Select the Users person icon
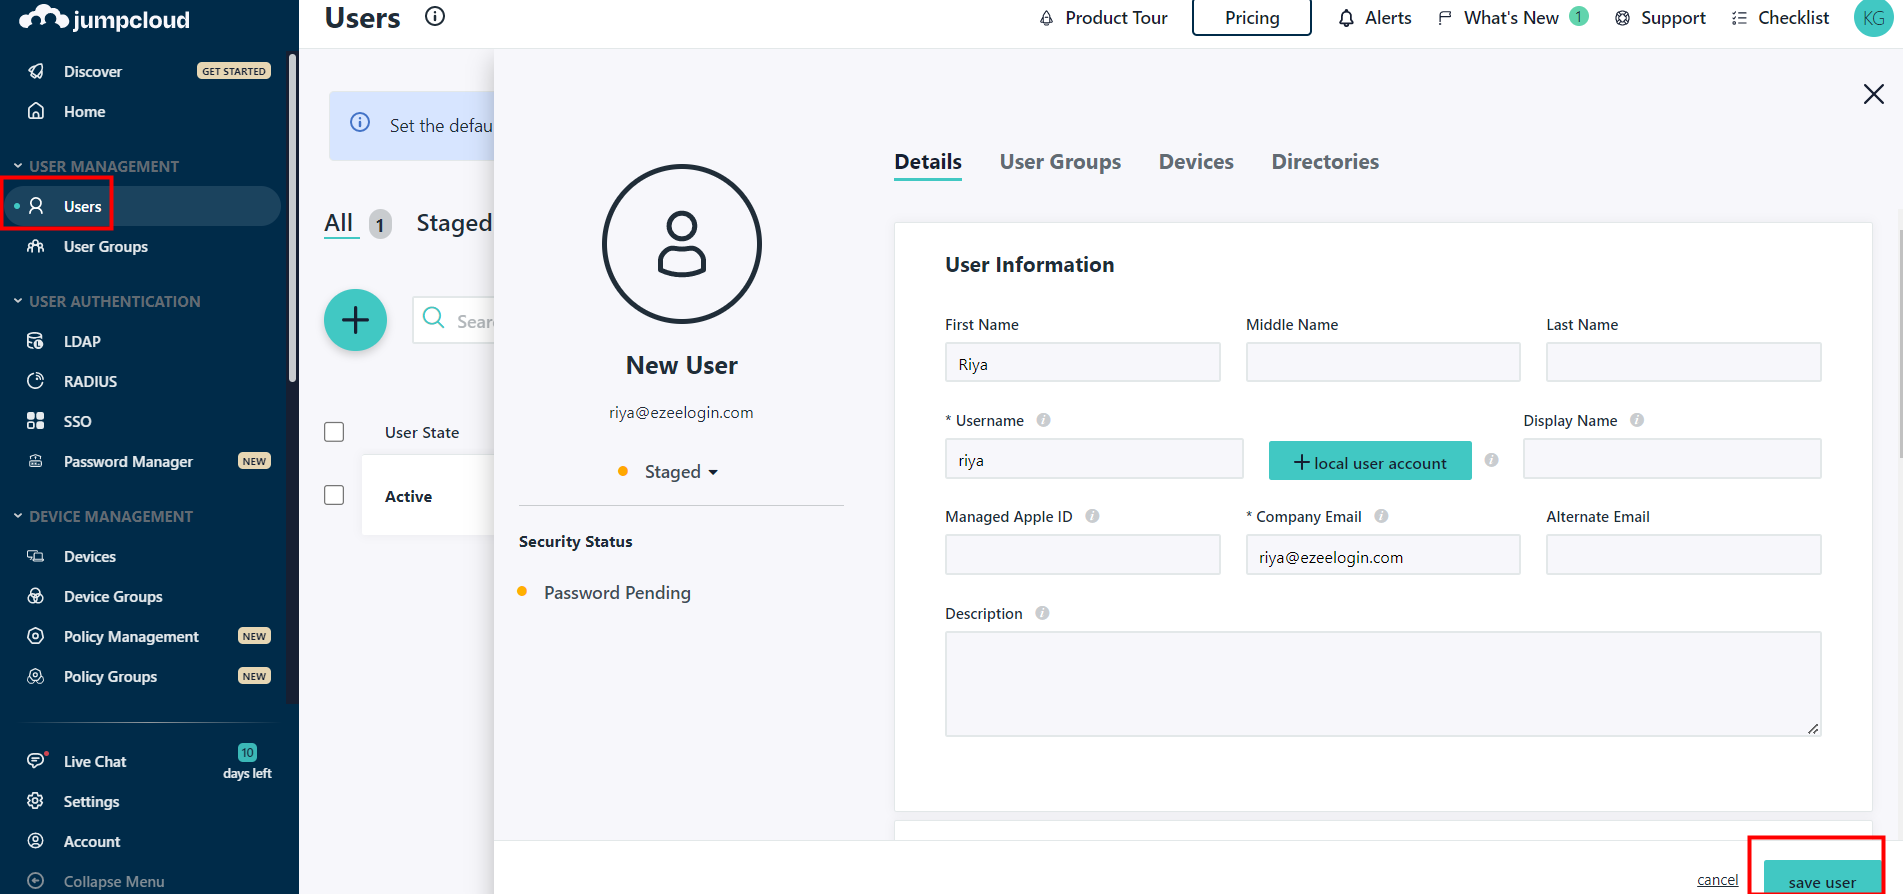1903x894 pixels. (36, 206)
